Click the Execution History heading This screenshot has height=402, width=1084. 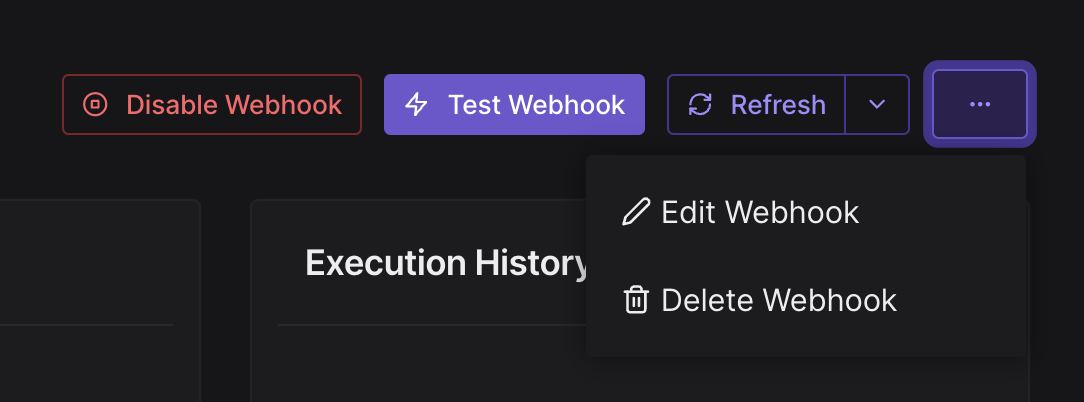click(x=447, y=263)
